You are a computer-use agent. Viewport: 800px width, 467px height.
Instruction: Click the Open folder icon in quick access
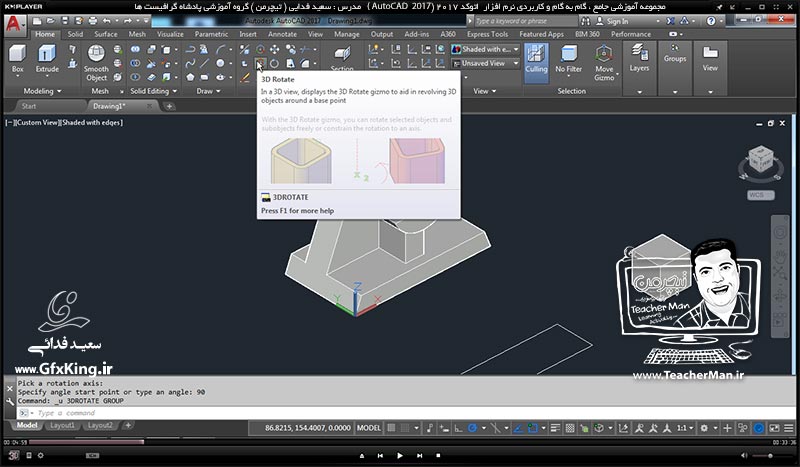click(x=51, y=21)
